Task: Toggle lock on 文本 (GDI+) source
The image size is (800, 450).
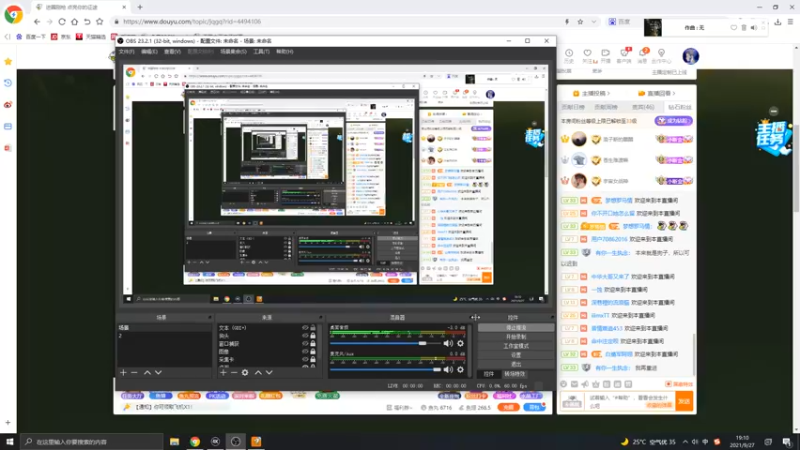Action: pyautogui.click(x=313, y=328)
